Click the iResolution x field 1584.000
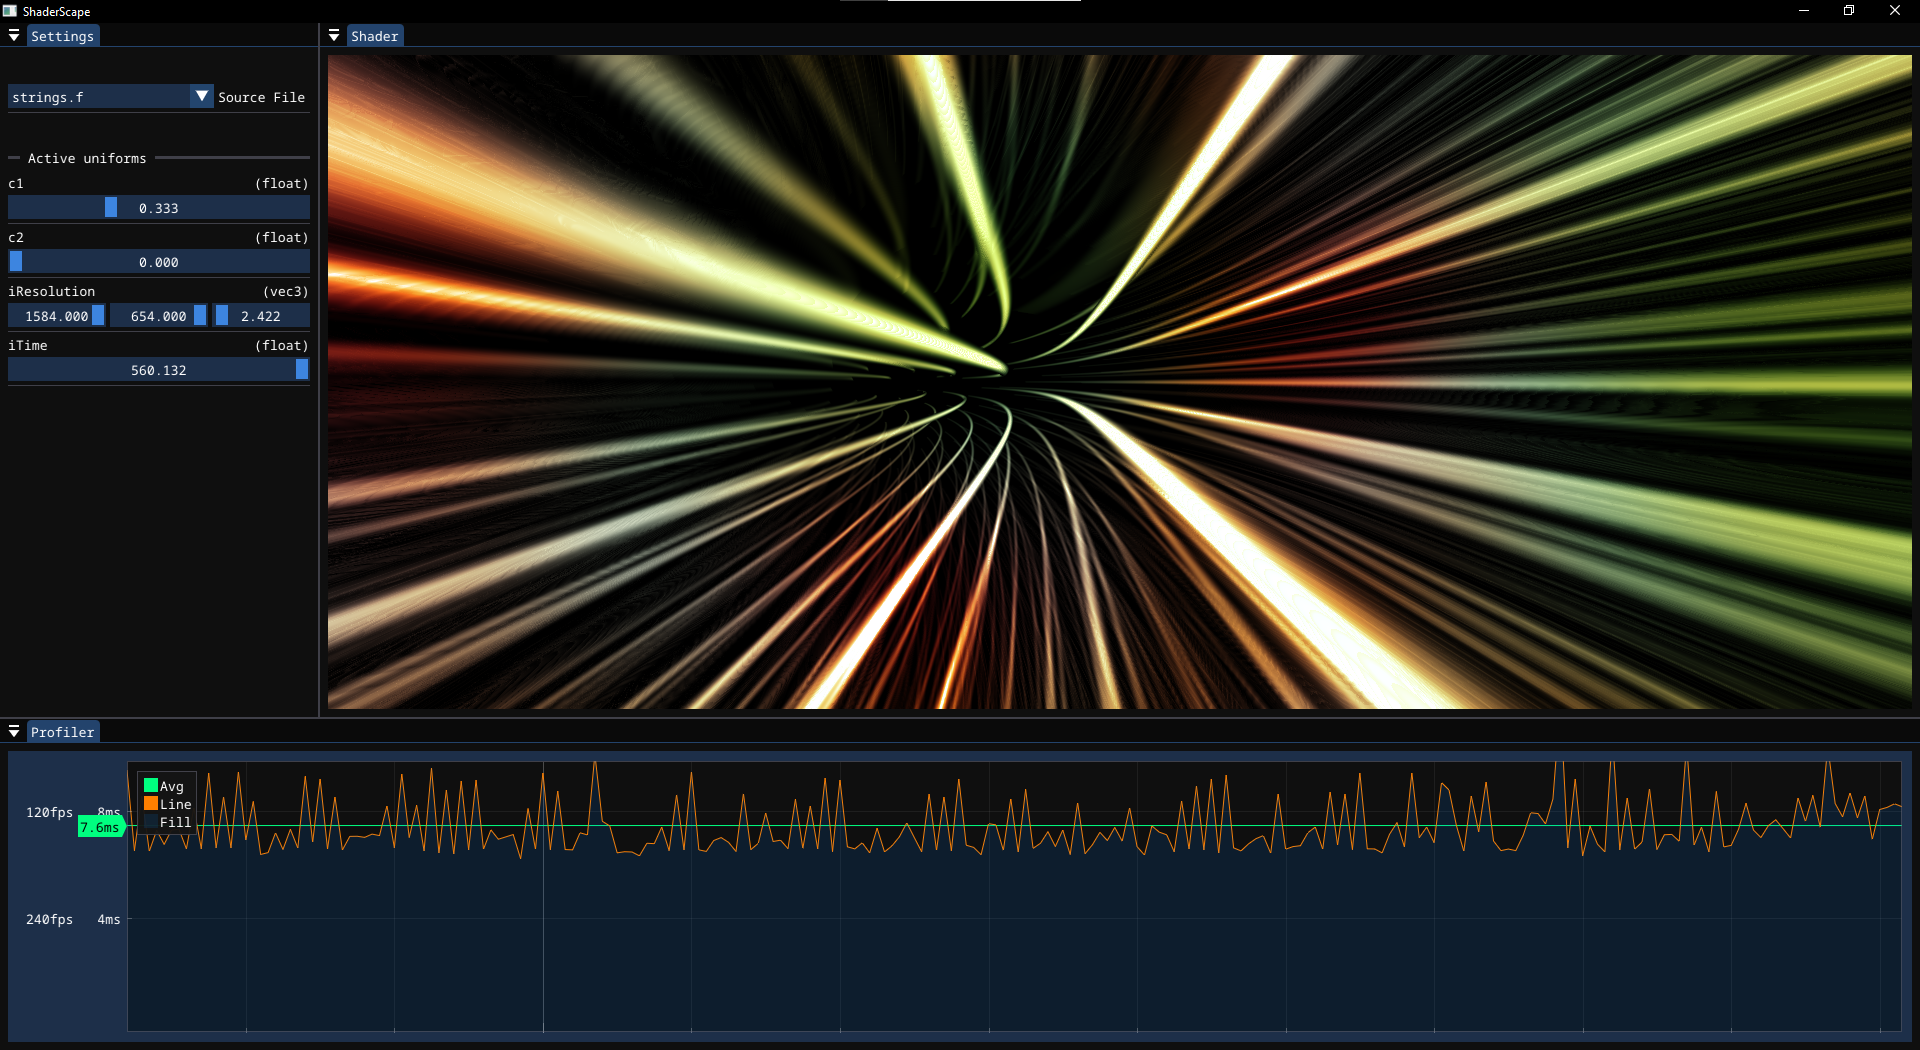The image size is (1920, 1050). (57, 315)
